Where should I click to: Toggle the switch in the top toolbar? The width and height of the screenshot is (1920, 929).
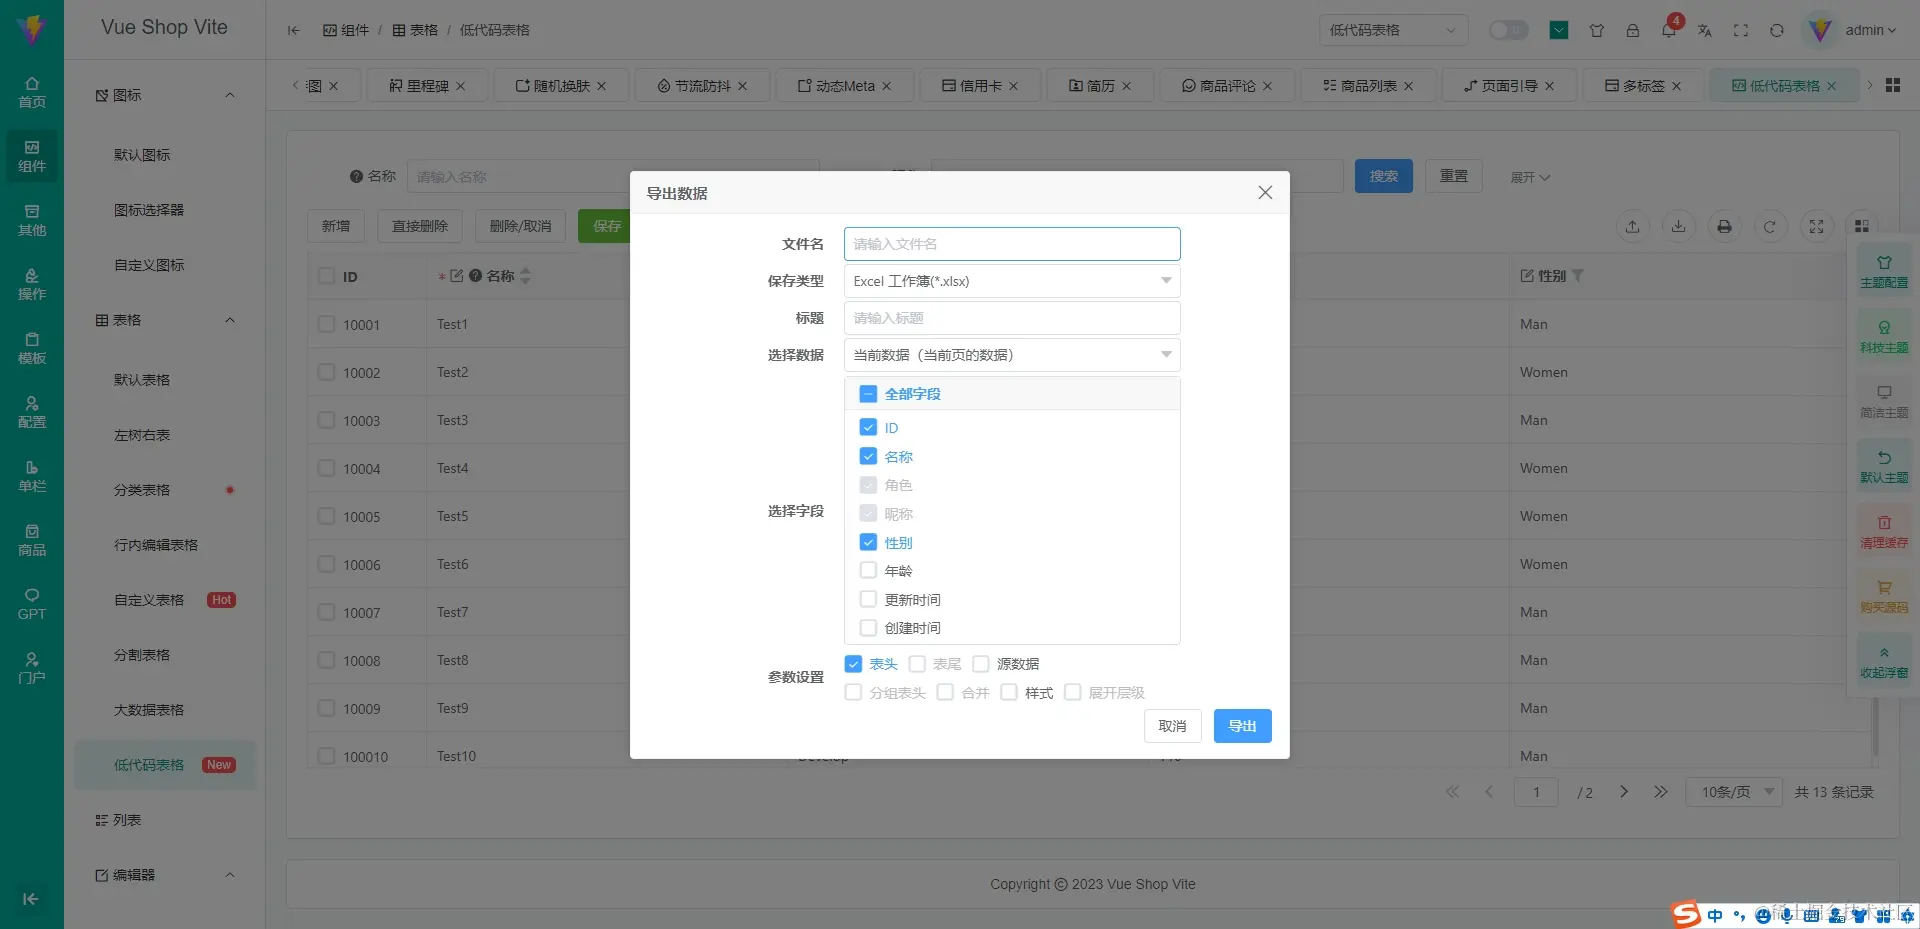pyautogui.click(x=1508, y=30)
